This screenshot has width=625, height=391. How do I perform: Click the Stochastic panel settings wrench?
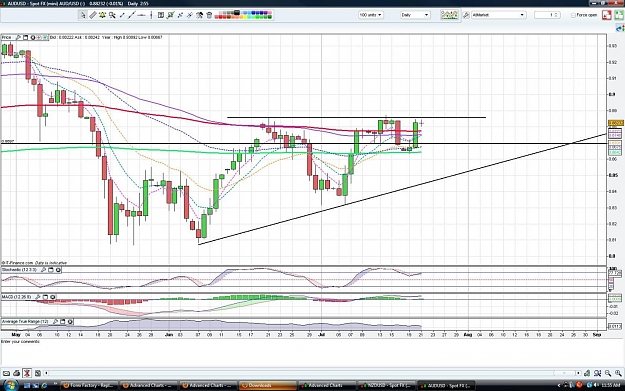coord(43,270)
